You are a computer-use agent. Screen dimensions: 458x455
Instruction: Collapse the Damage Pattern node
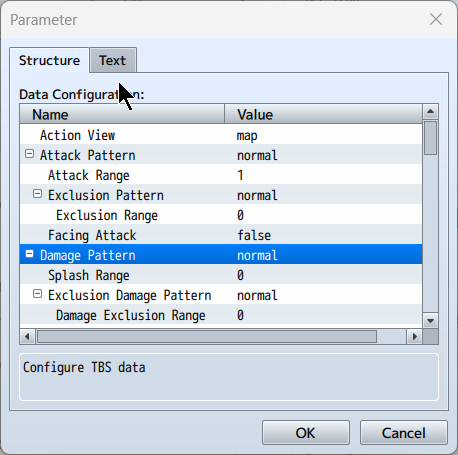[29, 254]
